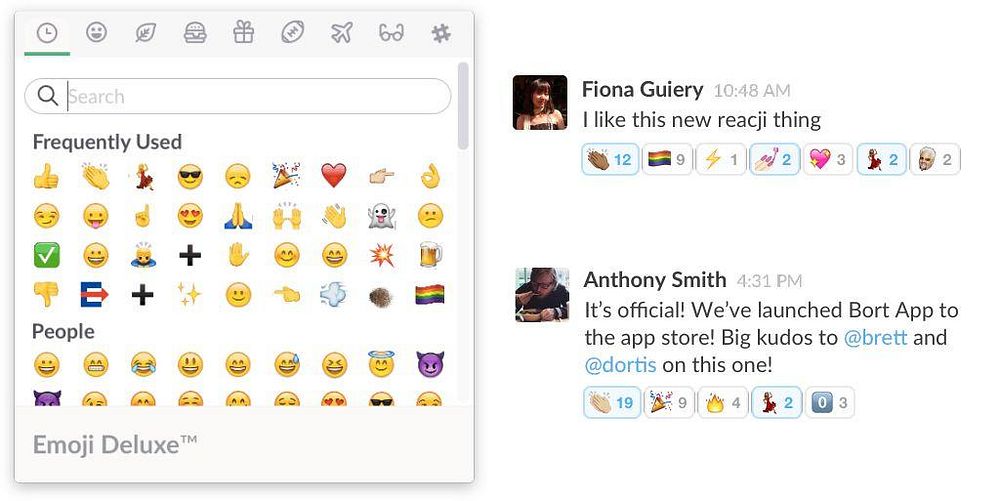
Task: Toggle fire reaction on Anthony's message
Action: tap(723, 403)
